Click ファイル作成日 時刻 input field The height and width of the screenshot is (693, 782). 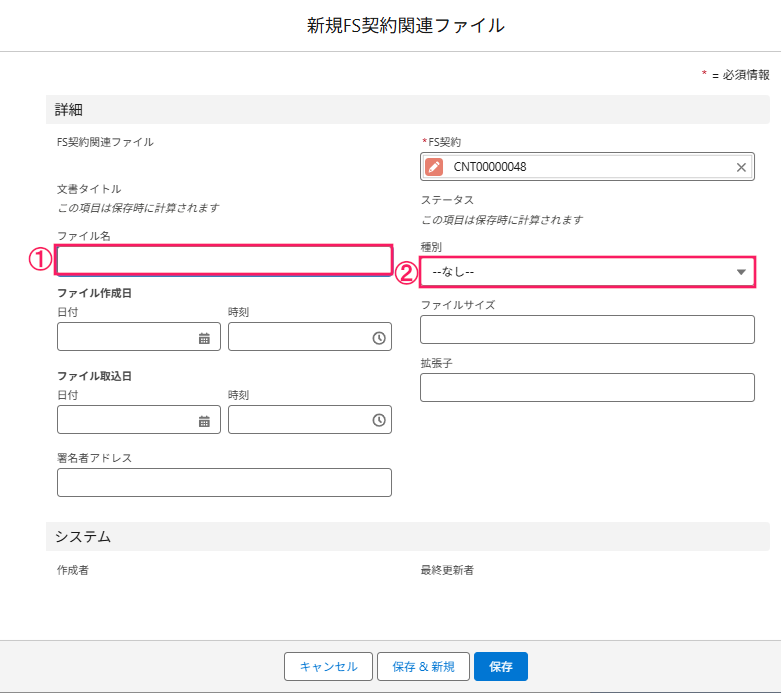pos(310,337)
